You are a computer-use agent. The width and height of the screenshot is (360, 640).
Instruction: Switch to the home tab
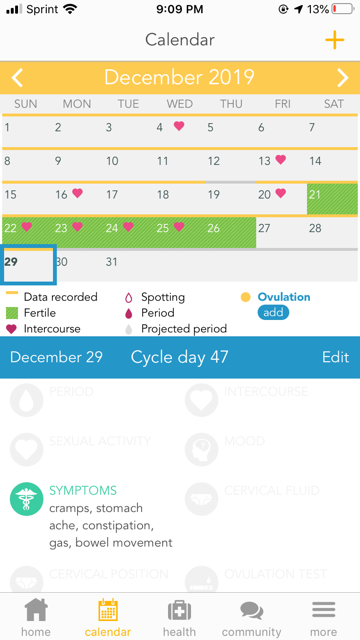coord(36,617)
